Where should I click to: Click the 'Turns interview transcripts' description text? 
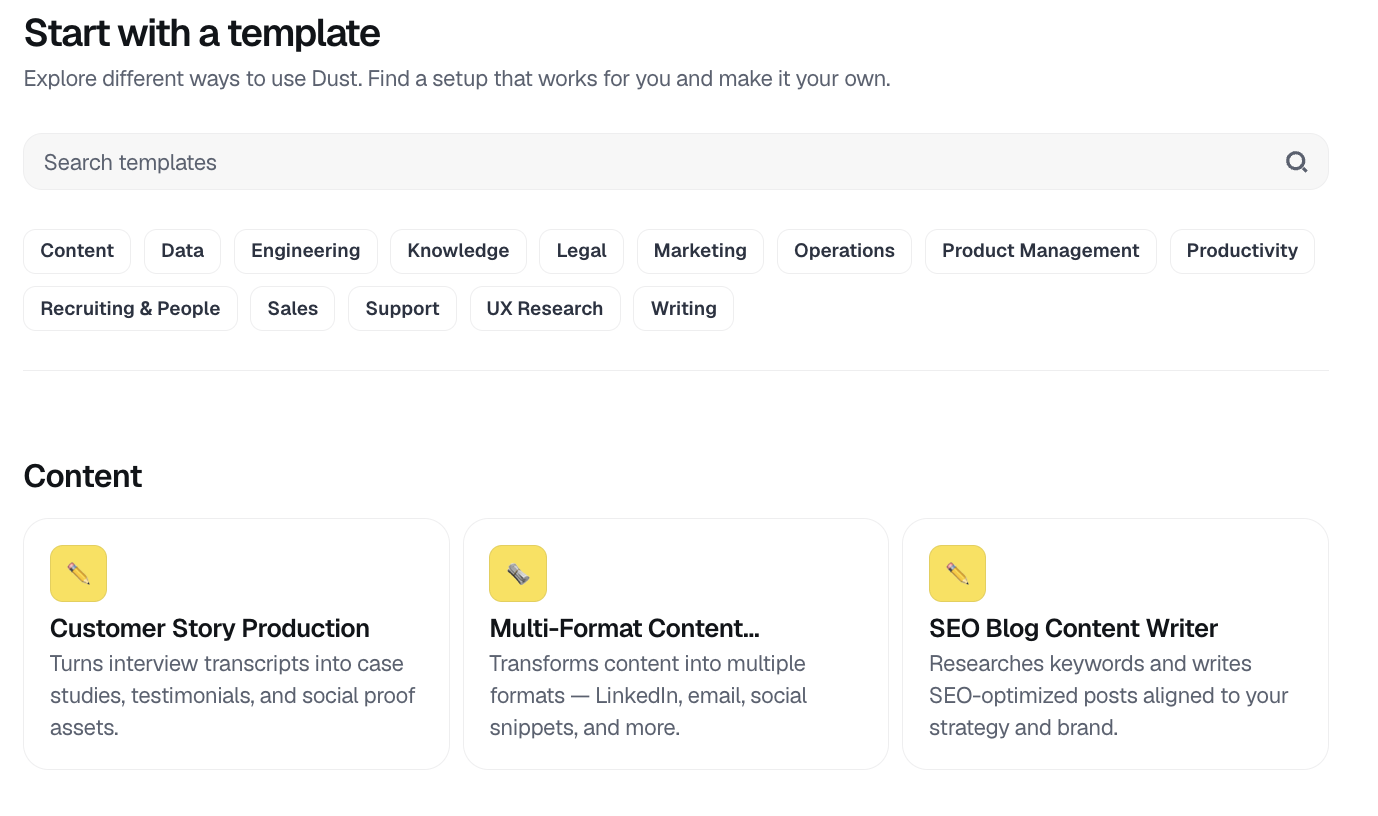click(233, 695)
